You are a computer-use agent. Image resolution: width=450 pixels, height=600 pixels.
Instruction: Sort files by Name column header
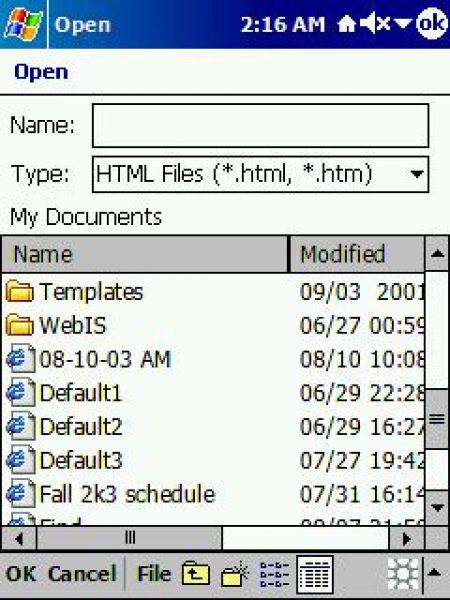145,254
